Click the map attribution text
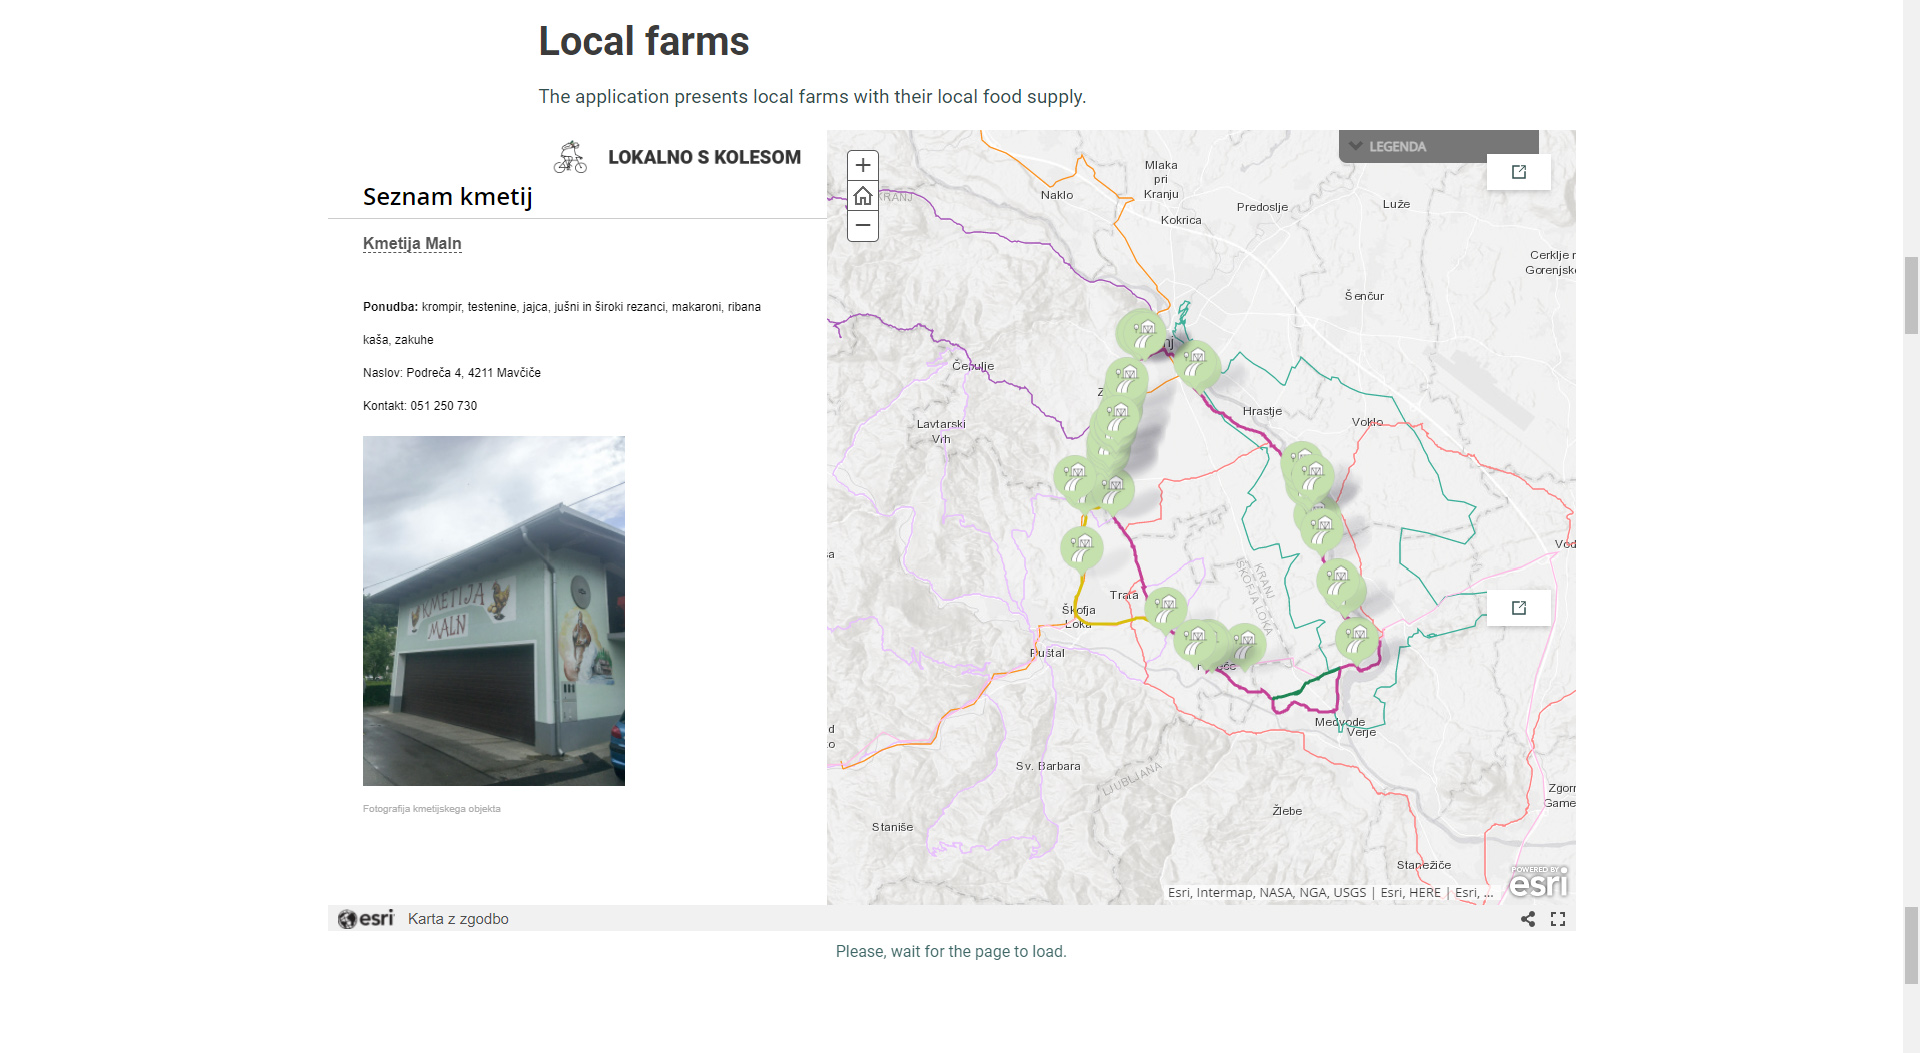The height and width of the screenshot is (1053, 1920). coord(1330,893)
